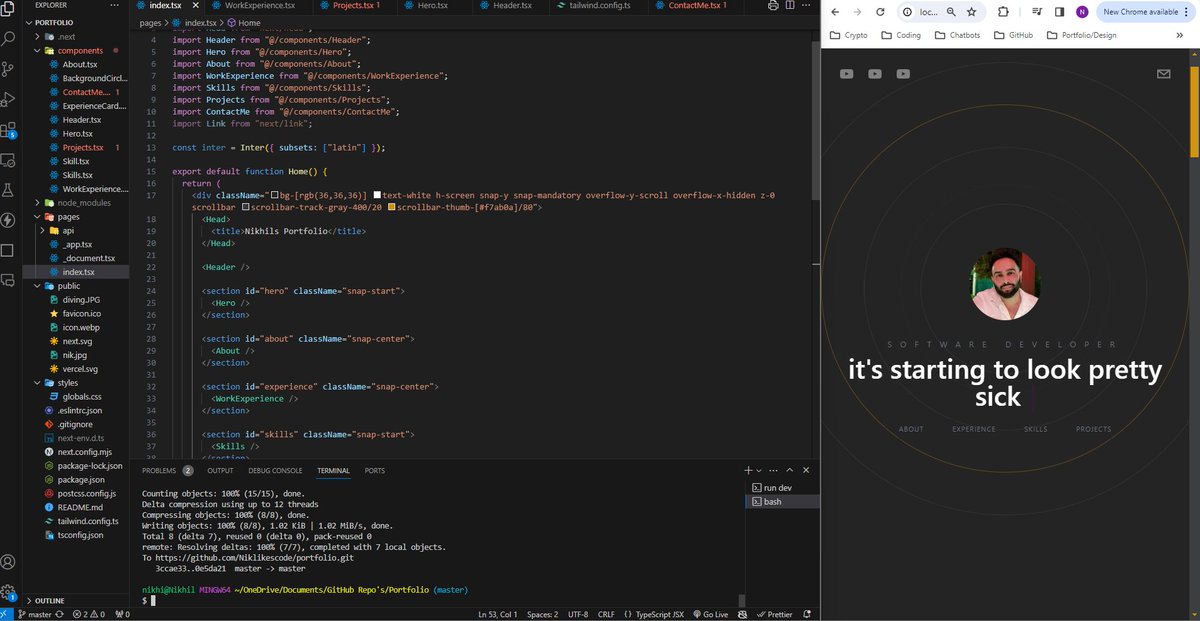Click the print icon in editor toolbar
Viewport: 1200px width, 621px height.
coord(773,6)
